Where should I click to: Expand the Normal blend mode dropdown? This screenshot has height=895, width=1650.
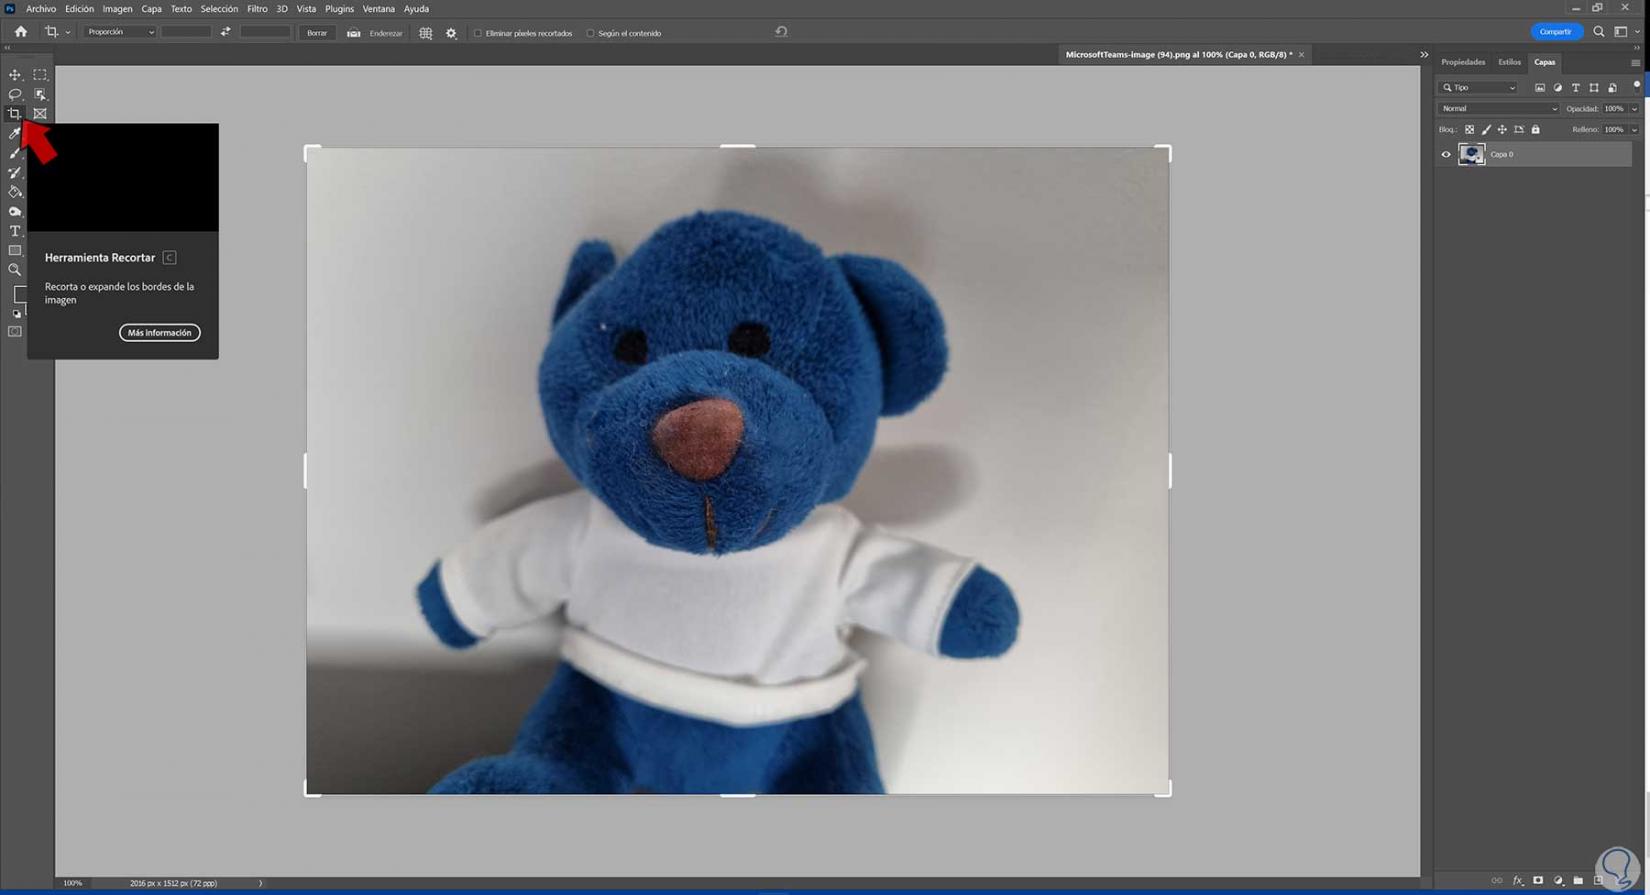pos(1498,108)
